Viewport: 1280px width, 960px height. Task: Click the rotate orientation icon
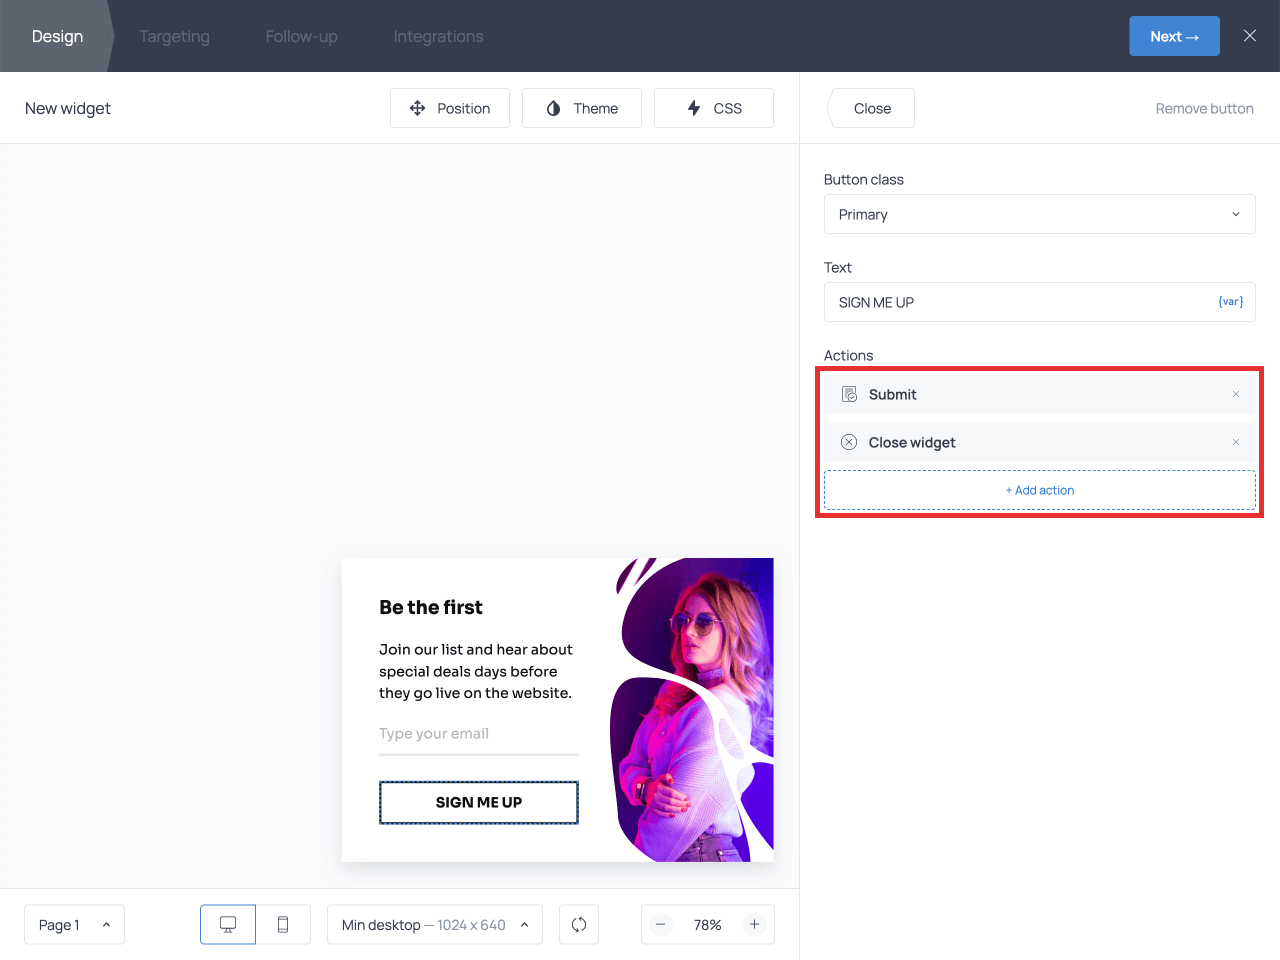[x=579, y=925]
